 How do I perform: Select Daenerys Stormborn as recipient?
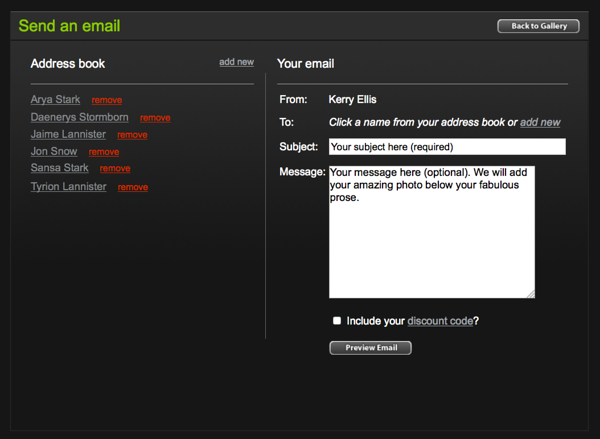[x=80, y=117]
